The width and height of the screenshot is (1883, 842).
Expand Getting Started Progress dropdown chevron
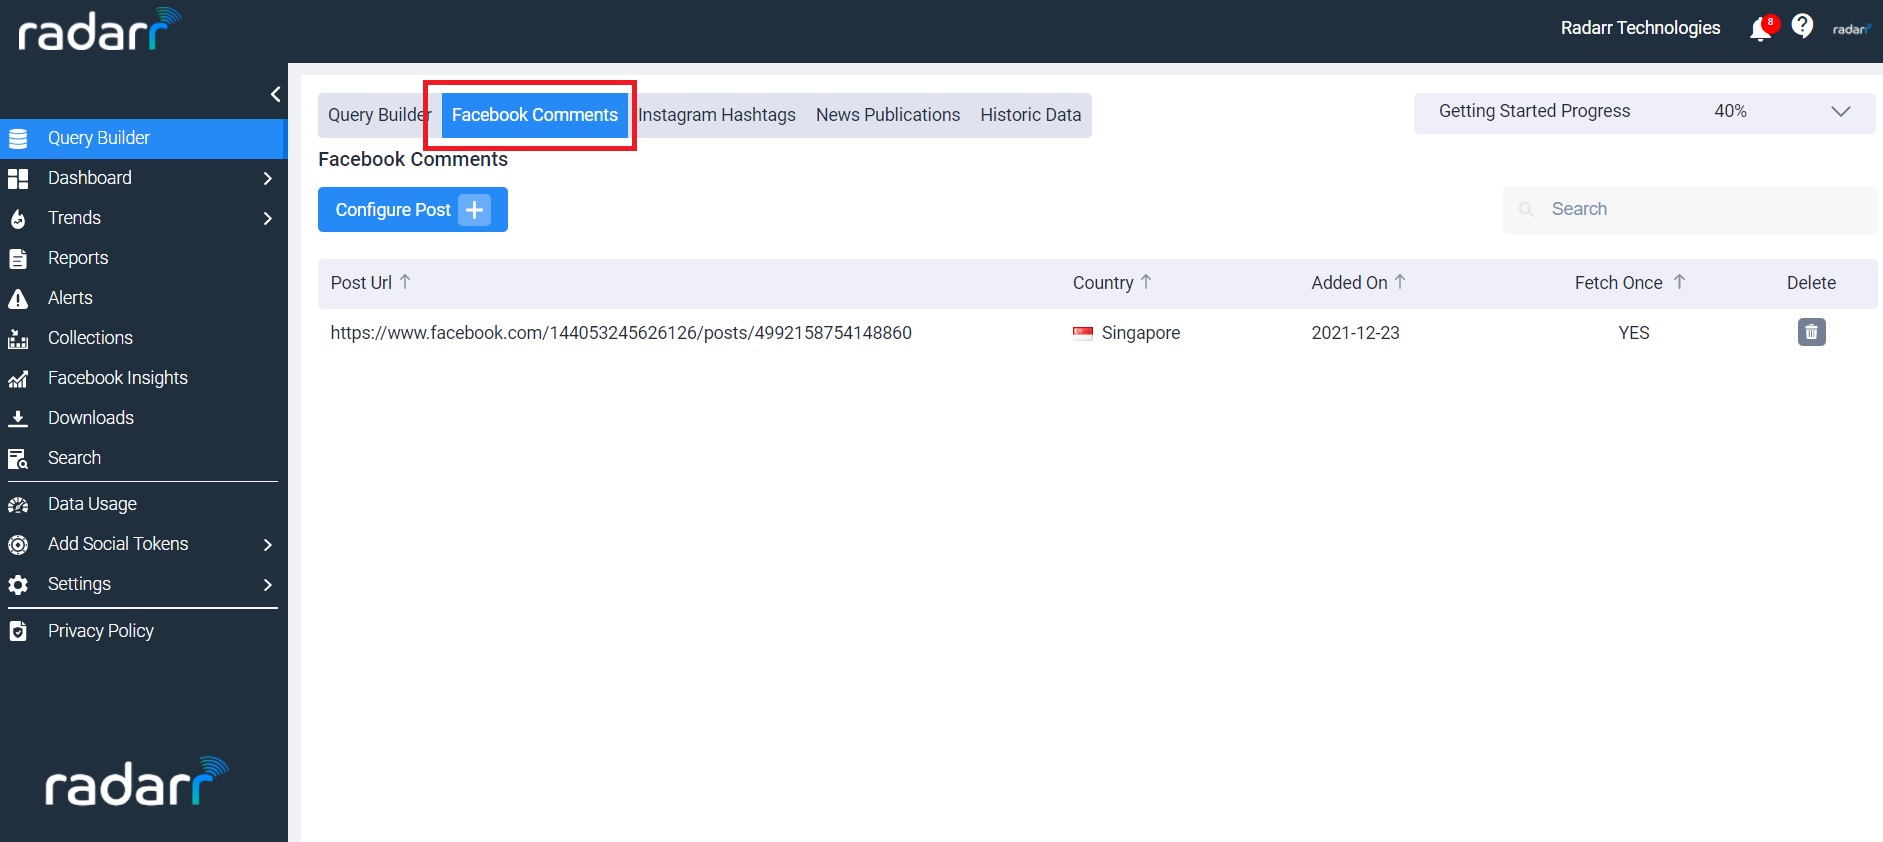(1841, 111)
